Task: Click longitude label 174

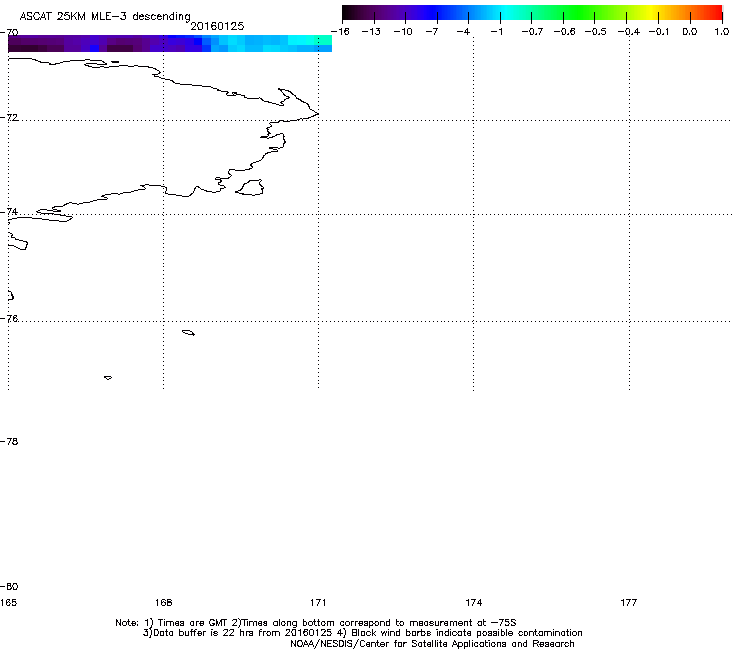Action: [x=473, y=602]
